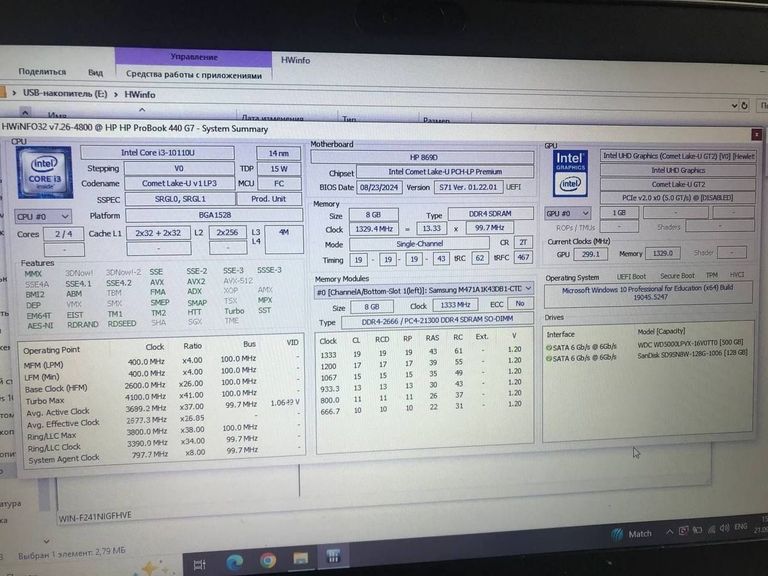Collapse the Explorer navigation pane chevron

(x=25, y=112)
